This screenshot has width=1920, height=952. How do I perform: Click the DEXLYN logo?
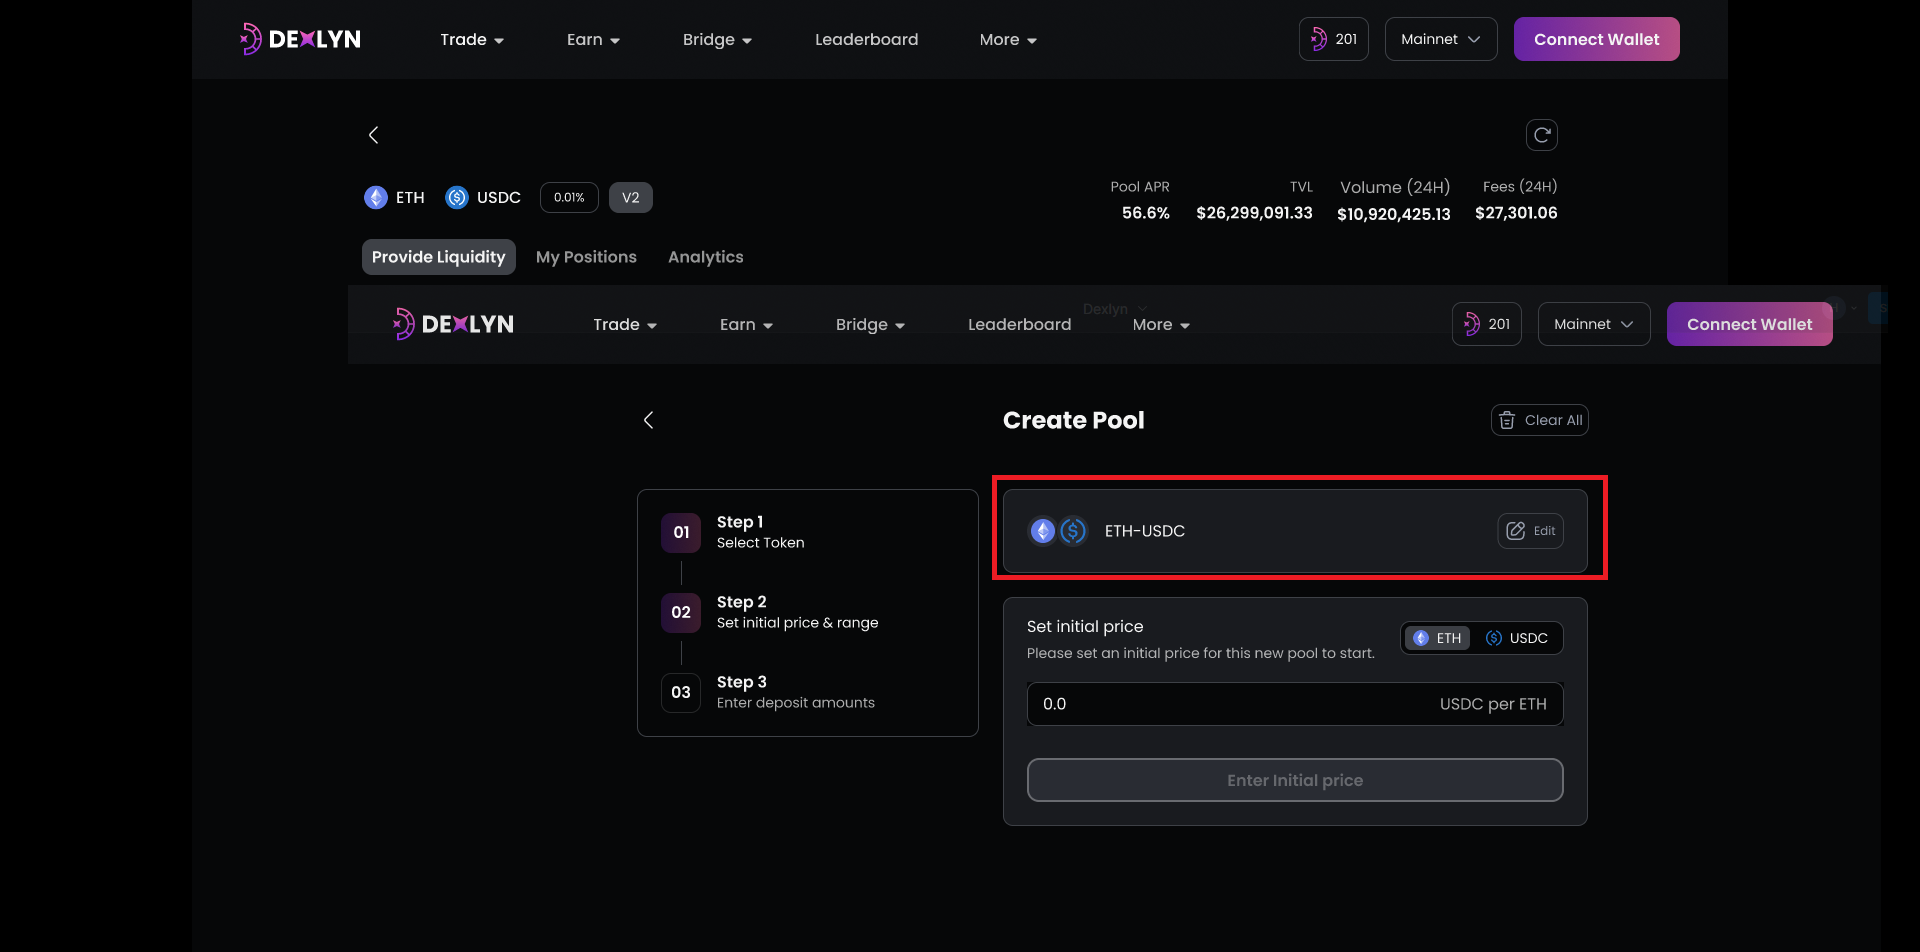click(299, 38)
